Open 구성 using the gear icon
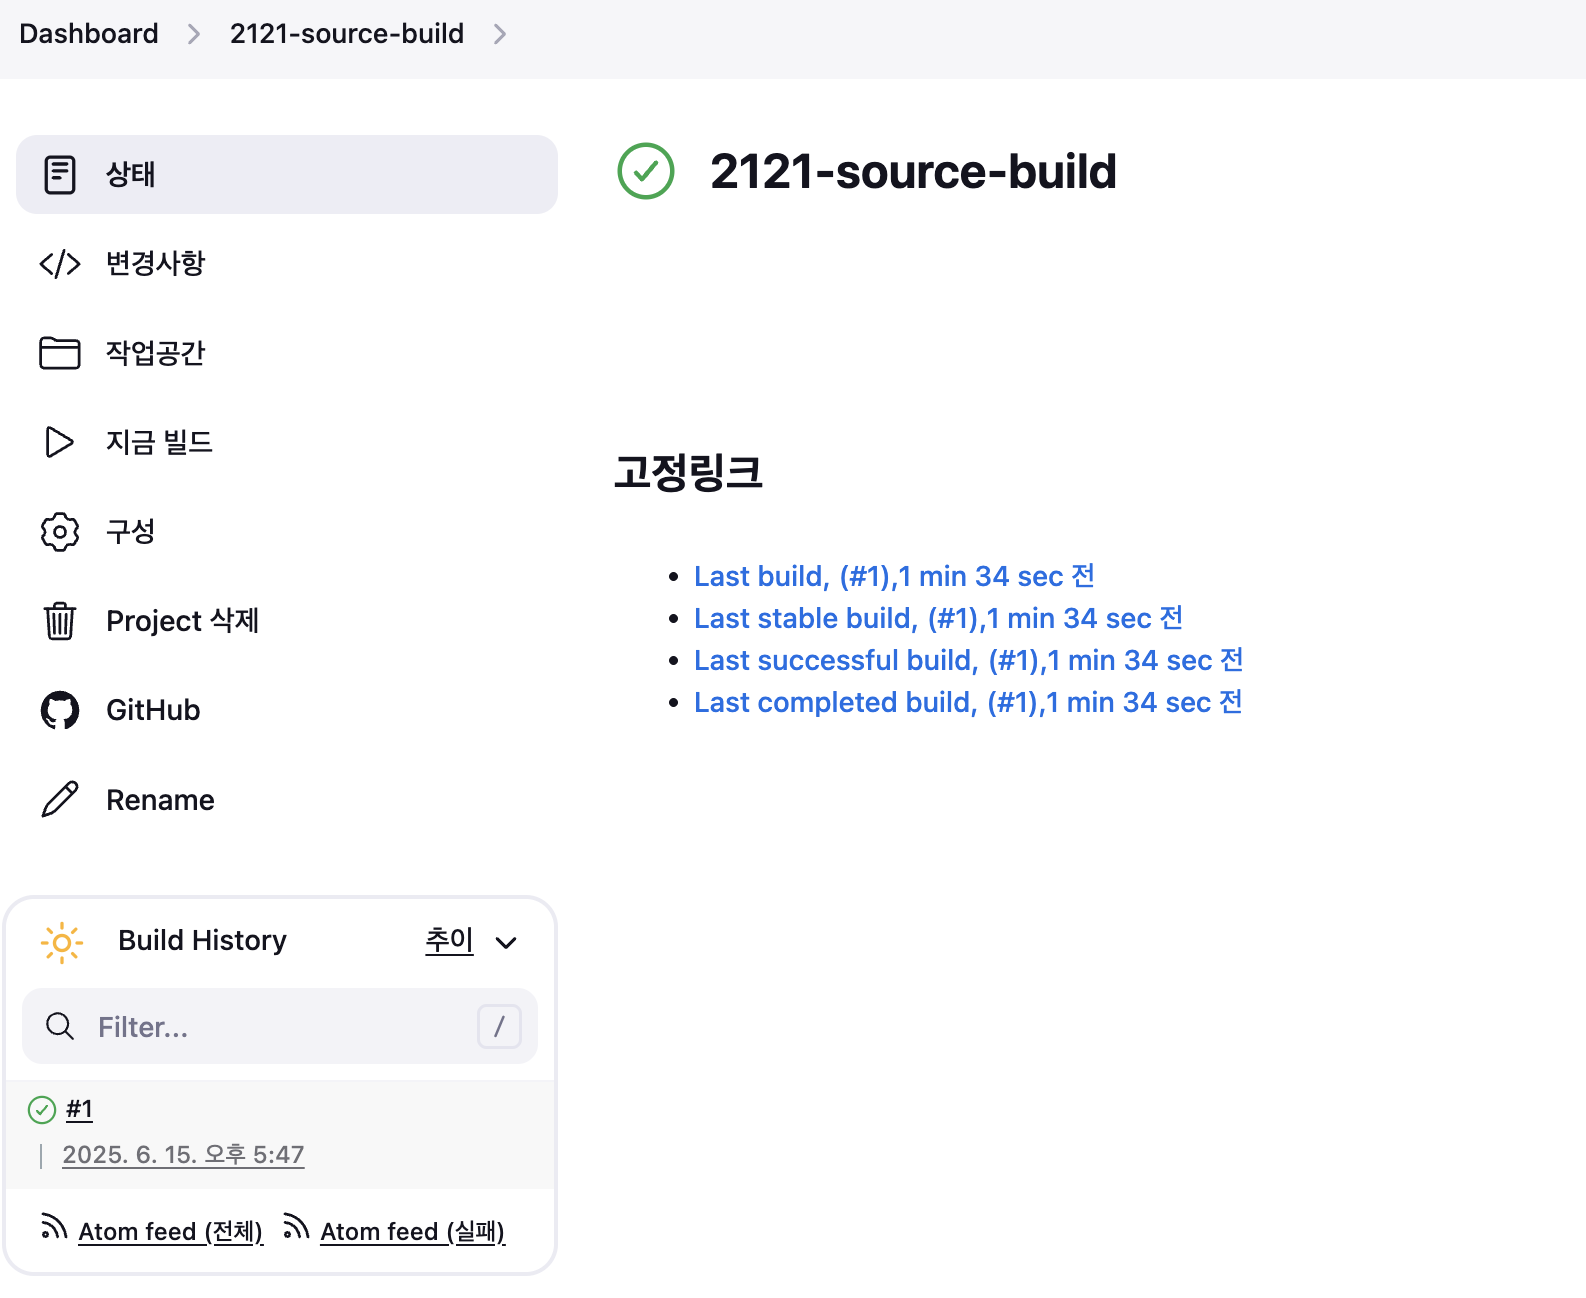The height and width of the screenshot is (1298, 1586). [x=60, y=532]
